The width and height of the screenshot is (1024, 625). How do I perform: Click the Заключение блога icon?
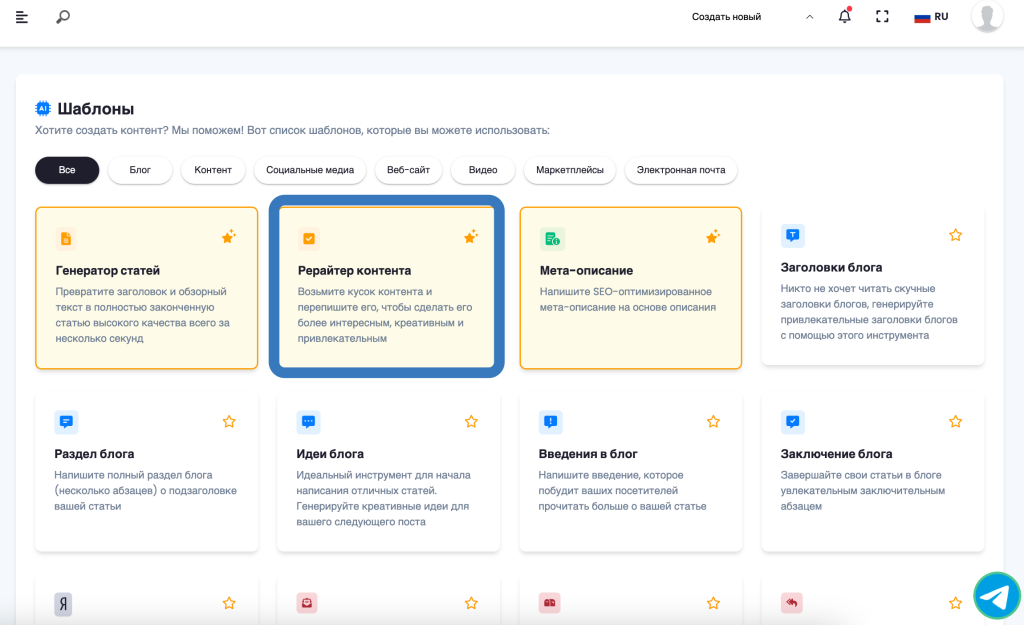click(793, 422)
